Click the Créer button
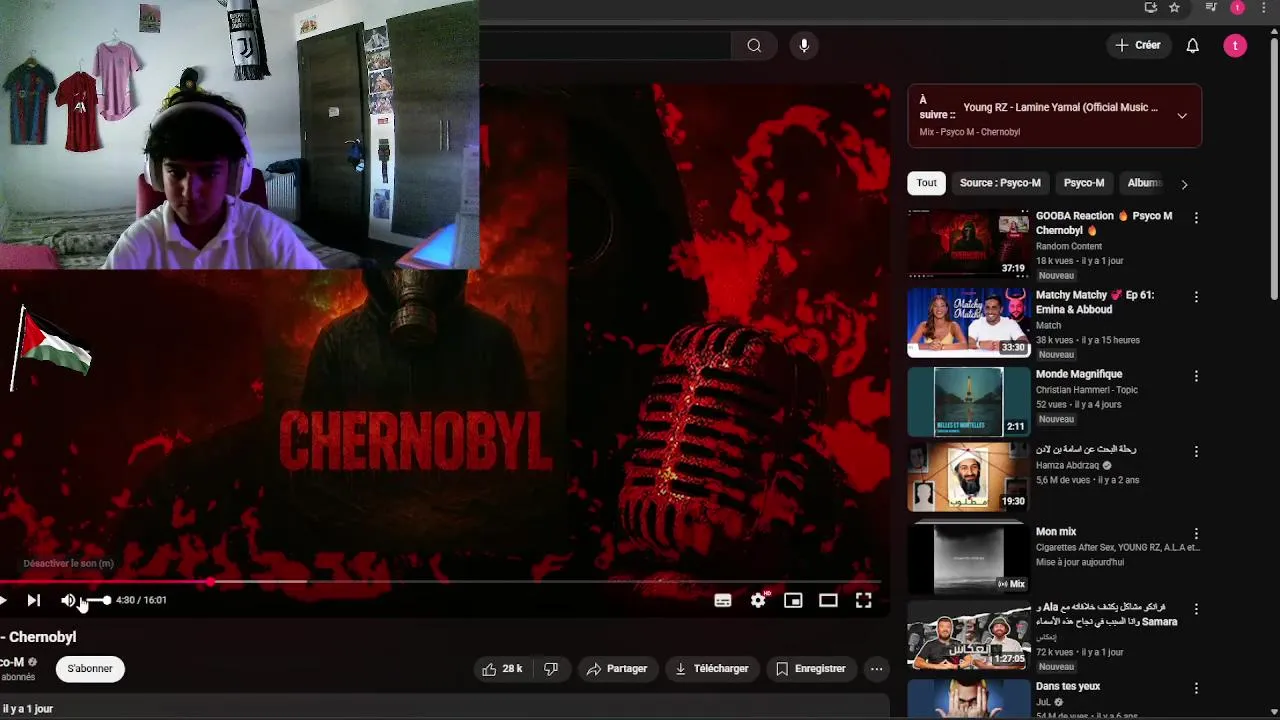The height and width of the screenshot is (720, 1280). [1138, 45]
